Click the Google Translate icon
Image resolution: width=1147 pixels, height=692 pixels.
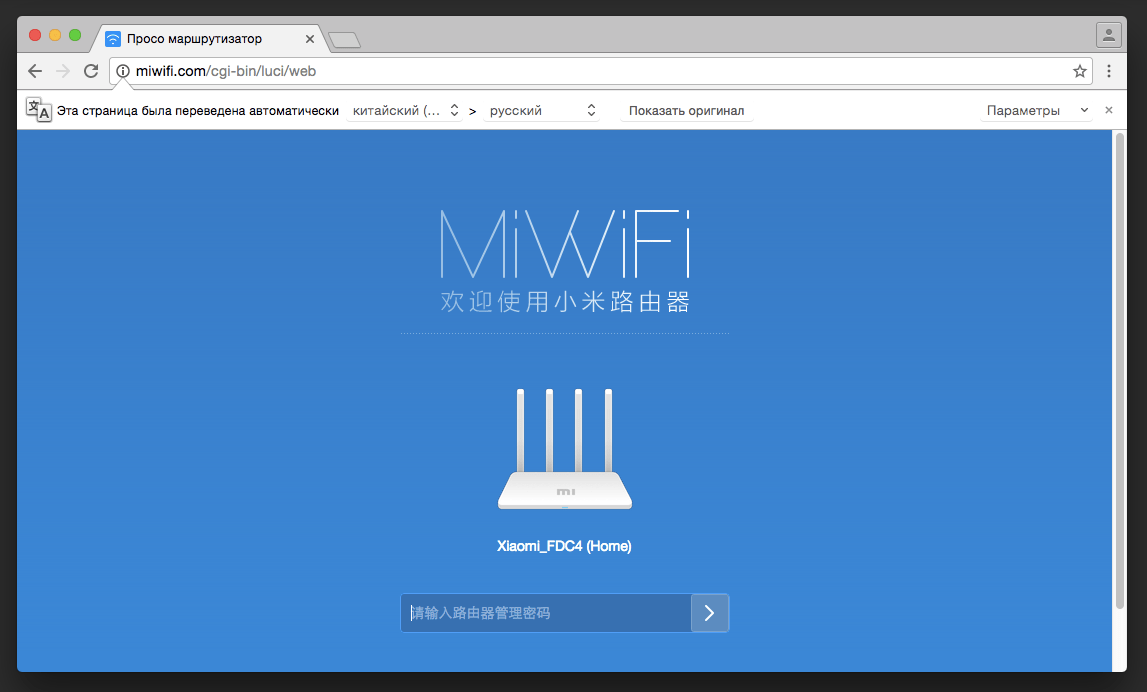coord(38,110)
